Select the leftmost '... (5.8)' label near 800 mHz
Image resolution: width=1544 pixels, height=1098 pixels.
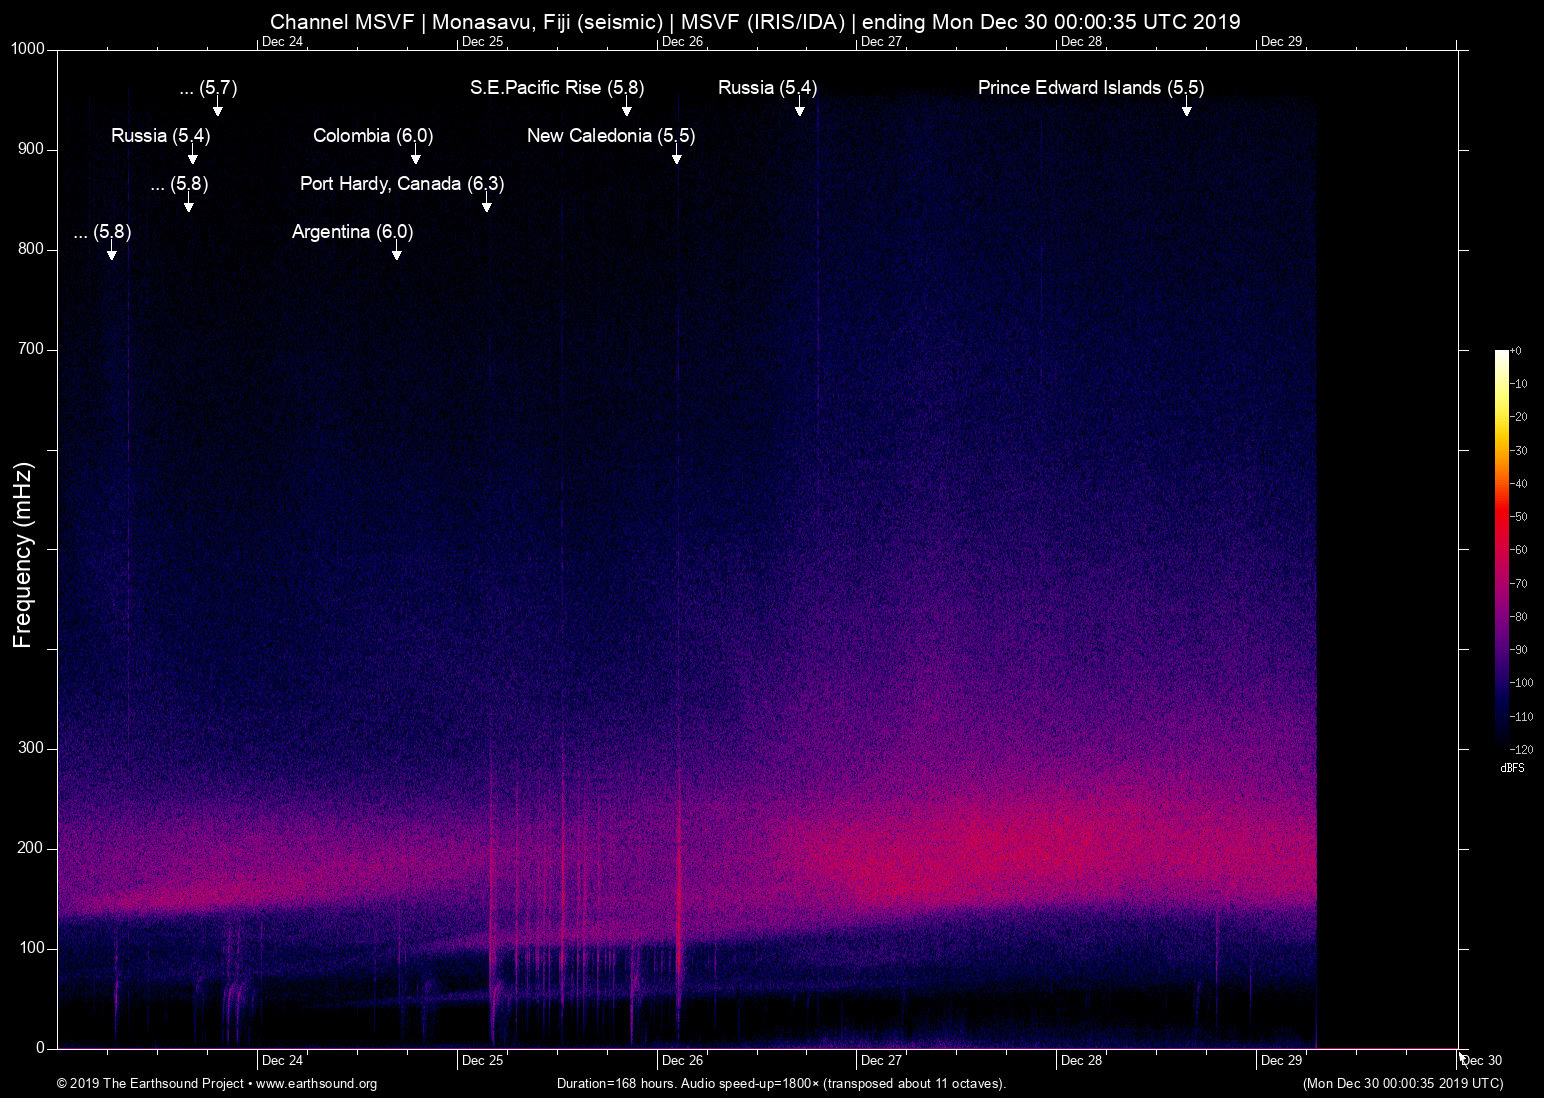[x=102, y=232]
